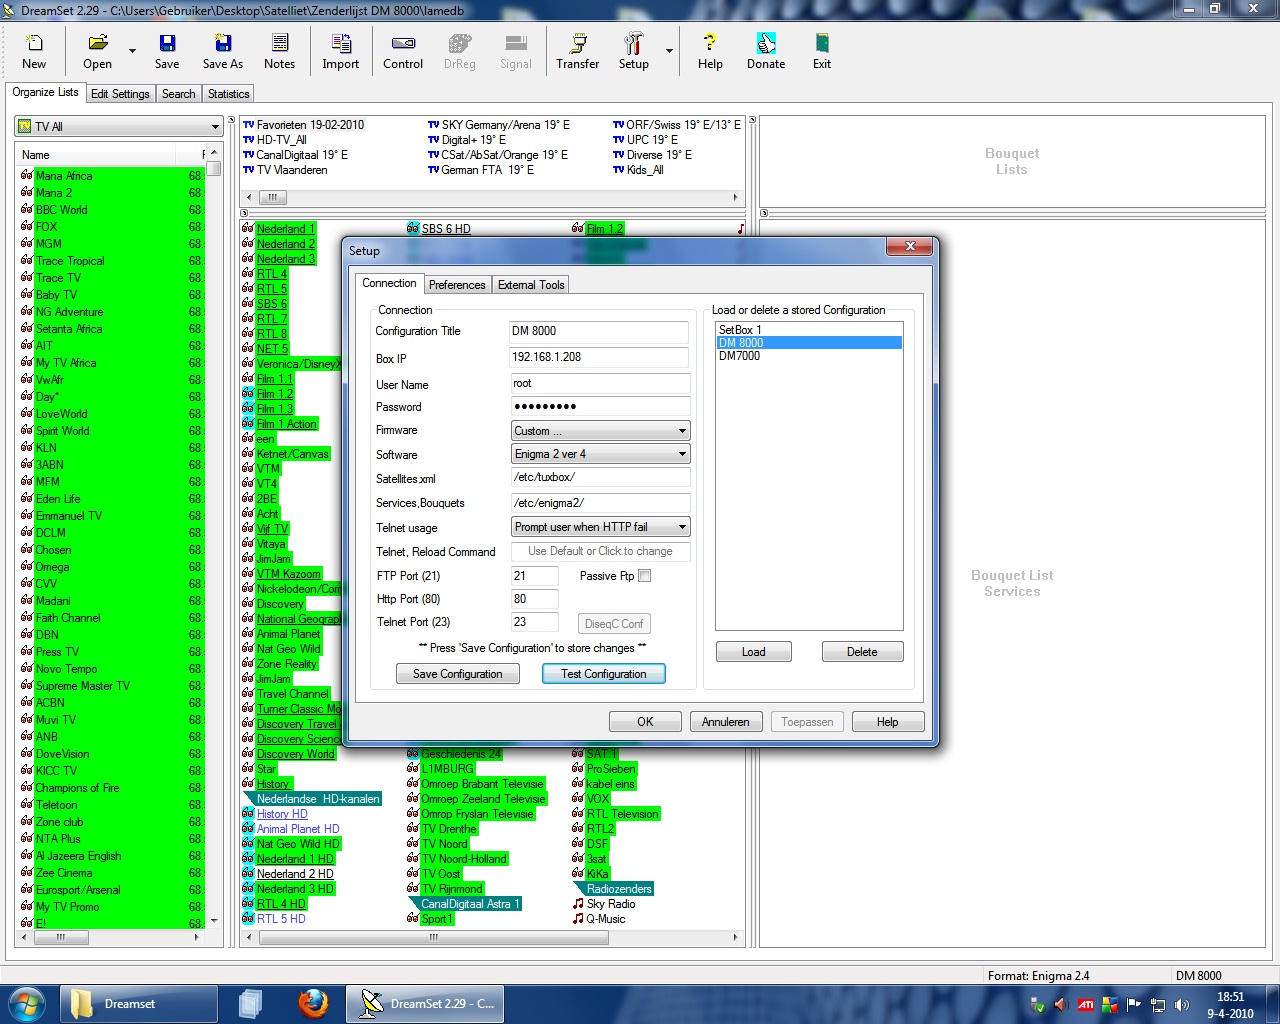The width and height of the screenshot is (1280, 1024).
Task: Click the User Name field
Action: (x=600, y=384)
